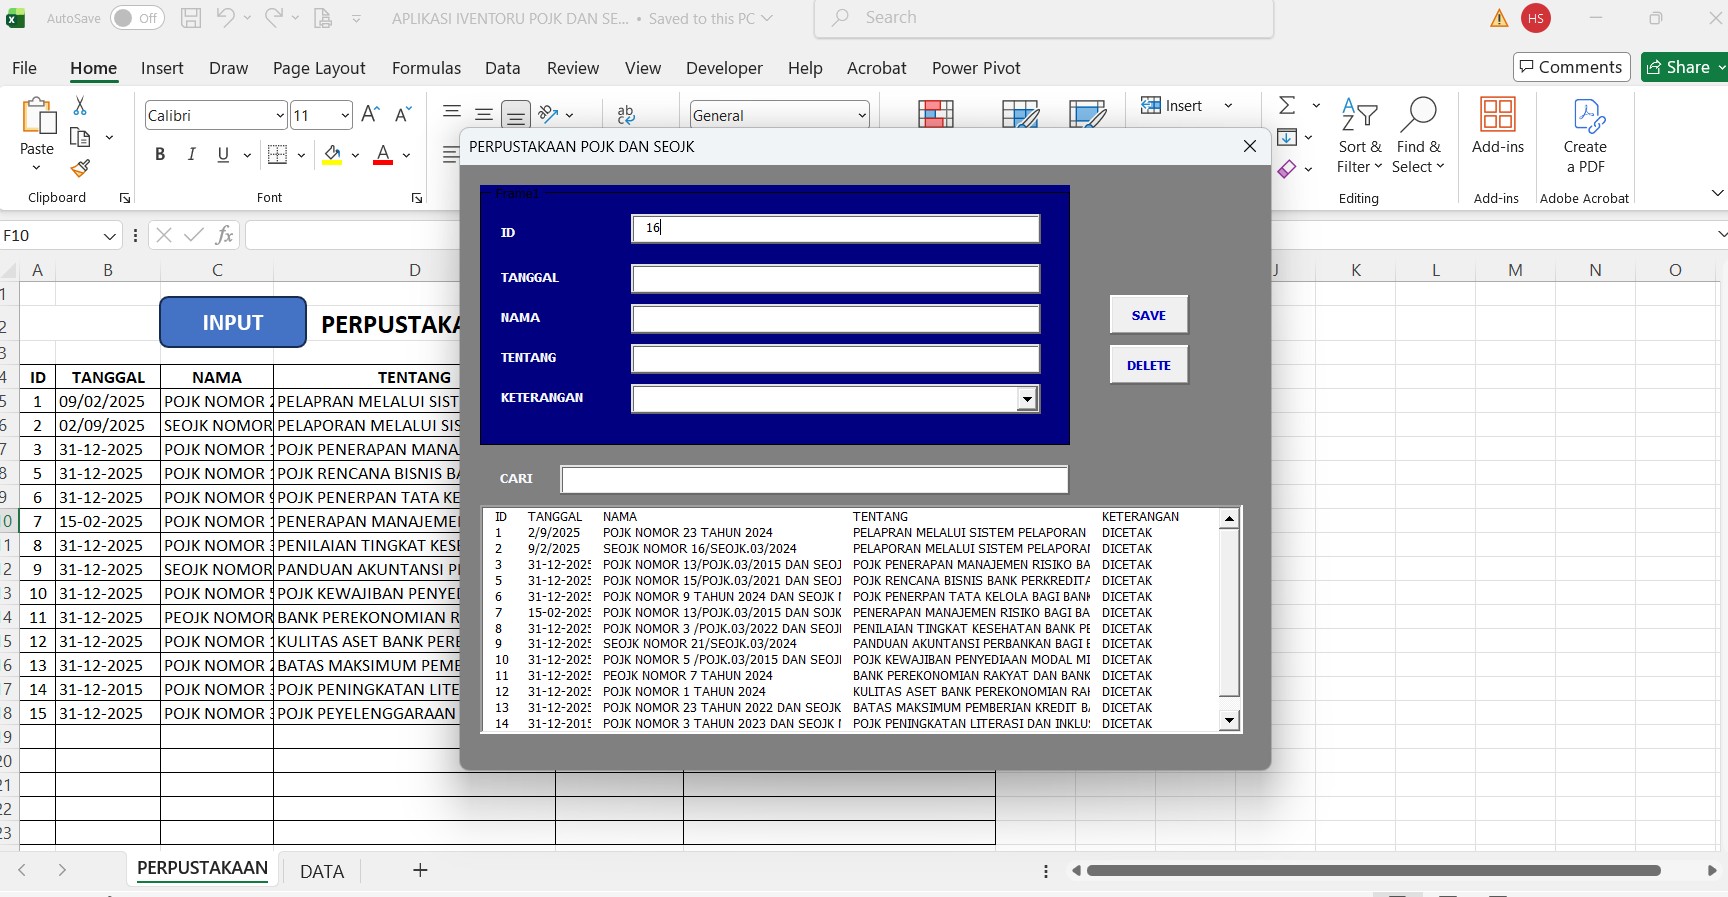1728x897 pixels.
Task: Toggle Bold formatting
Action: pyautogui.click(x=160, y=155)
